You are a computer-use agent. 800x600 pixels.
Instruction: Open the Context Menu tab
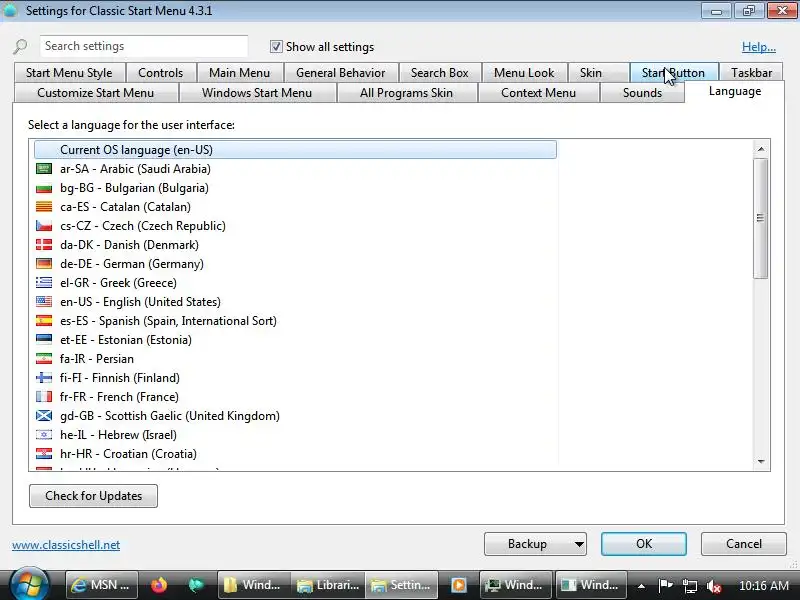(x=538, y=93)
